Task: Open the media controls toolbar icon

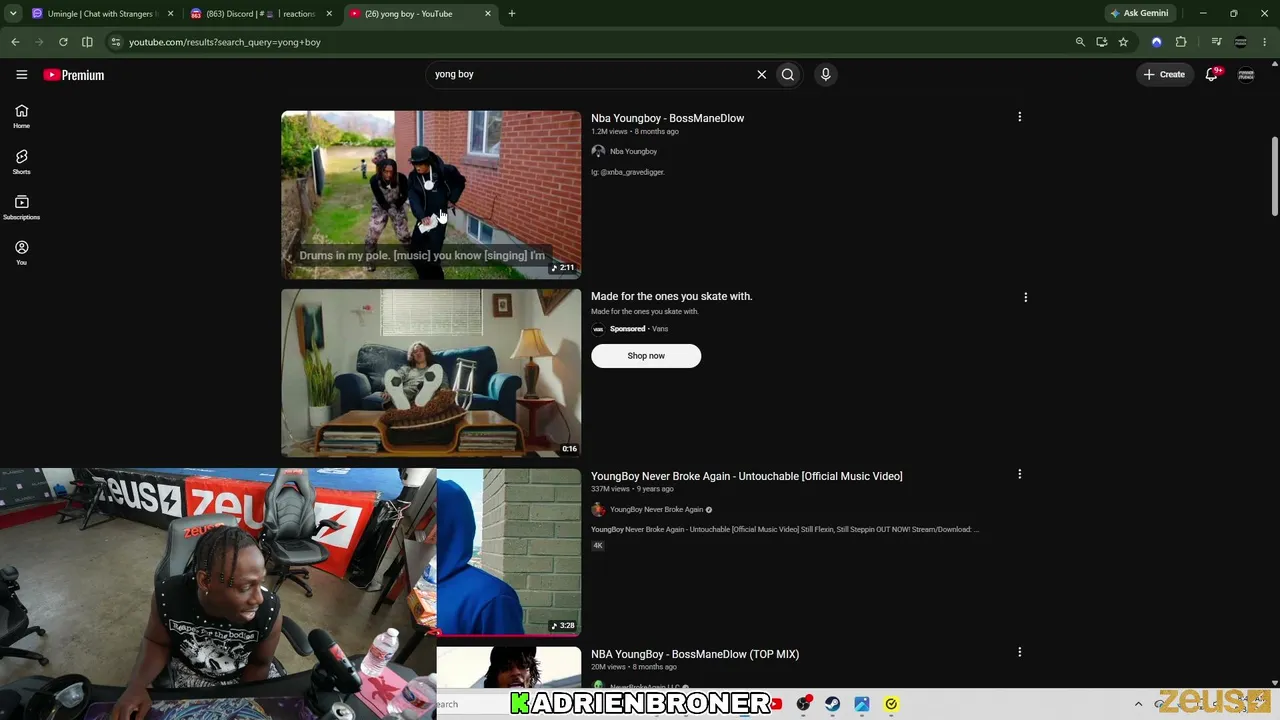Action: [x=1216, y=42]
